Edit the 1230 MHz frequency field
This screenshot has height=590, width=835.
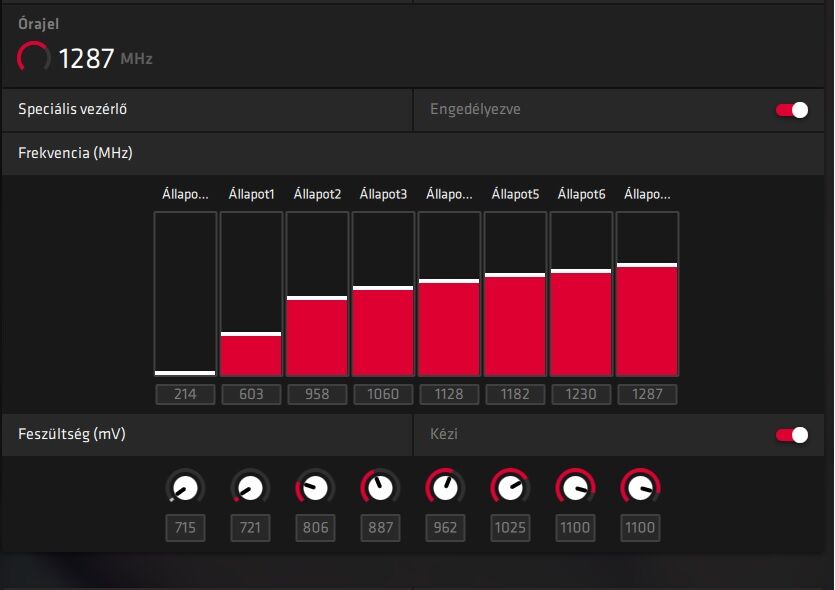tap(582, 395)
